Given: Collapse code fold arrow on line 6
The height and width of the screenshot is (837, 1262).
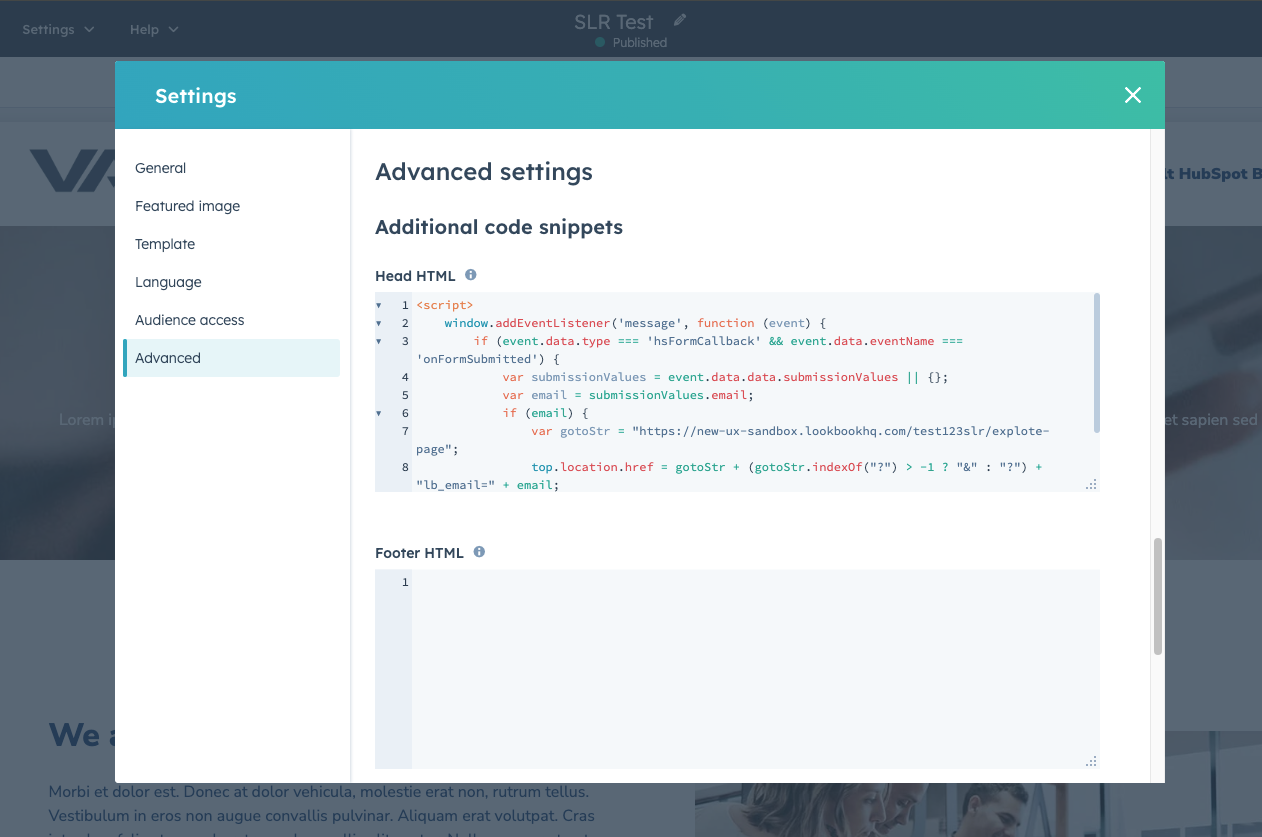Looking at the screenshot, I should [x=379, y=413].
